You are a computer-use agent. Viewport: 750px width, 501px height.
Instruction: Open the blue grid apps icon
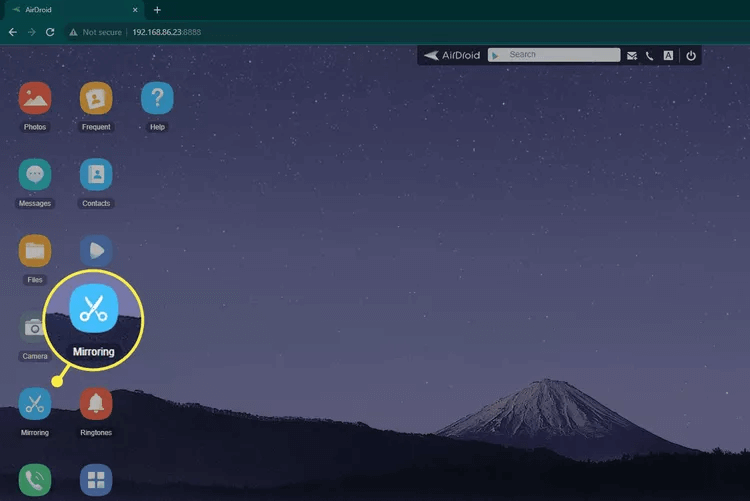click(96, 480)
